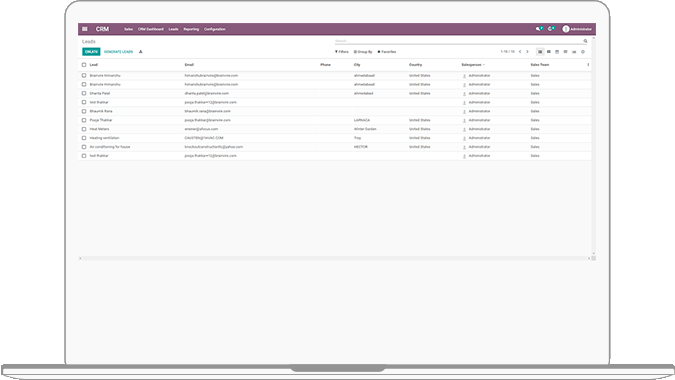
Task: Switch to list view icon
Action: (x=540, y=52)
